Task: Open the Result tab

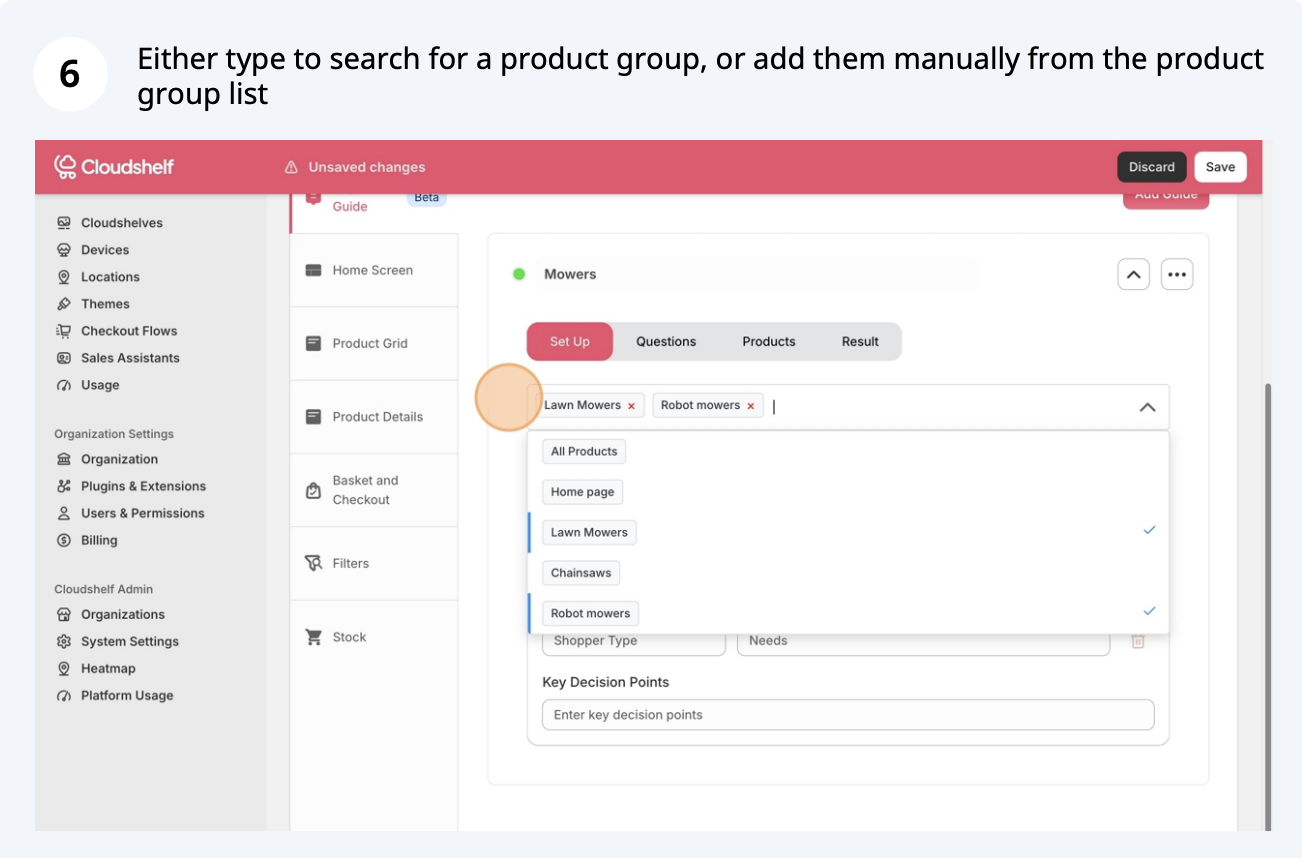Action: click(860, 341)
